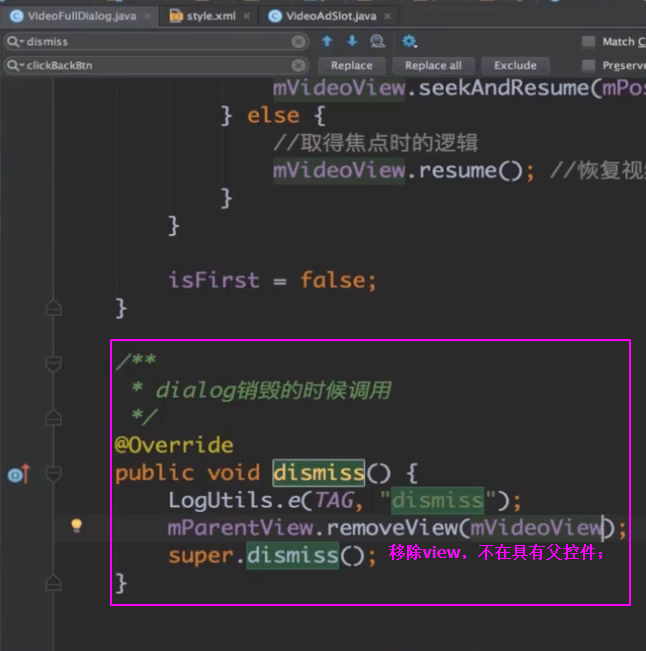Toggle the Preserve Case checkbox
Screen dimensions: 646x651
click(x=589, y=65)
